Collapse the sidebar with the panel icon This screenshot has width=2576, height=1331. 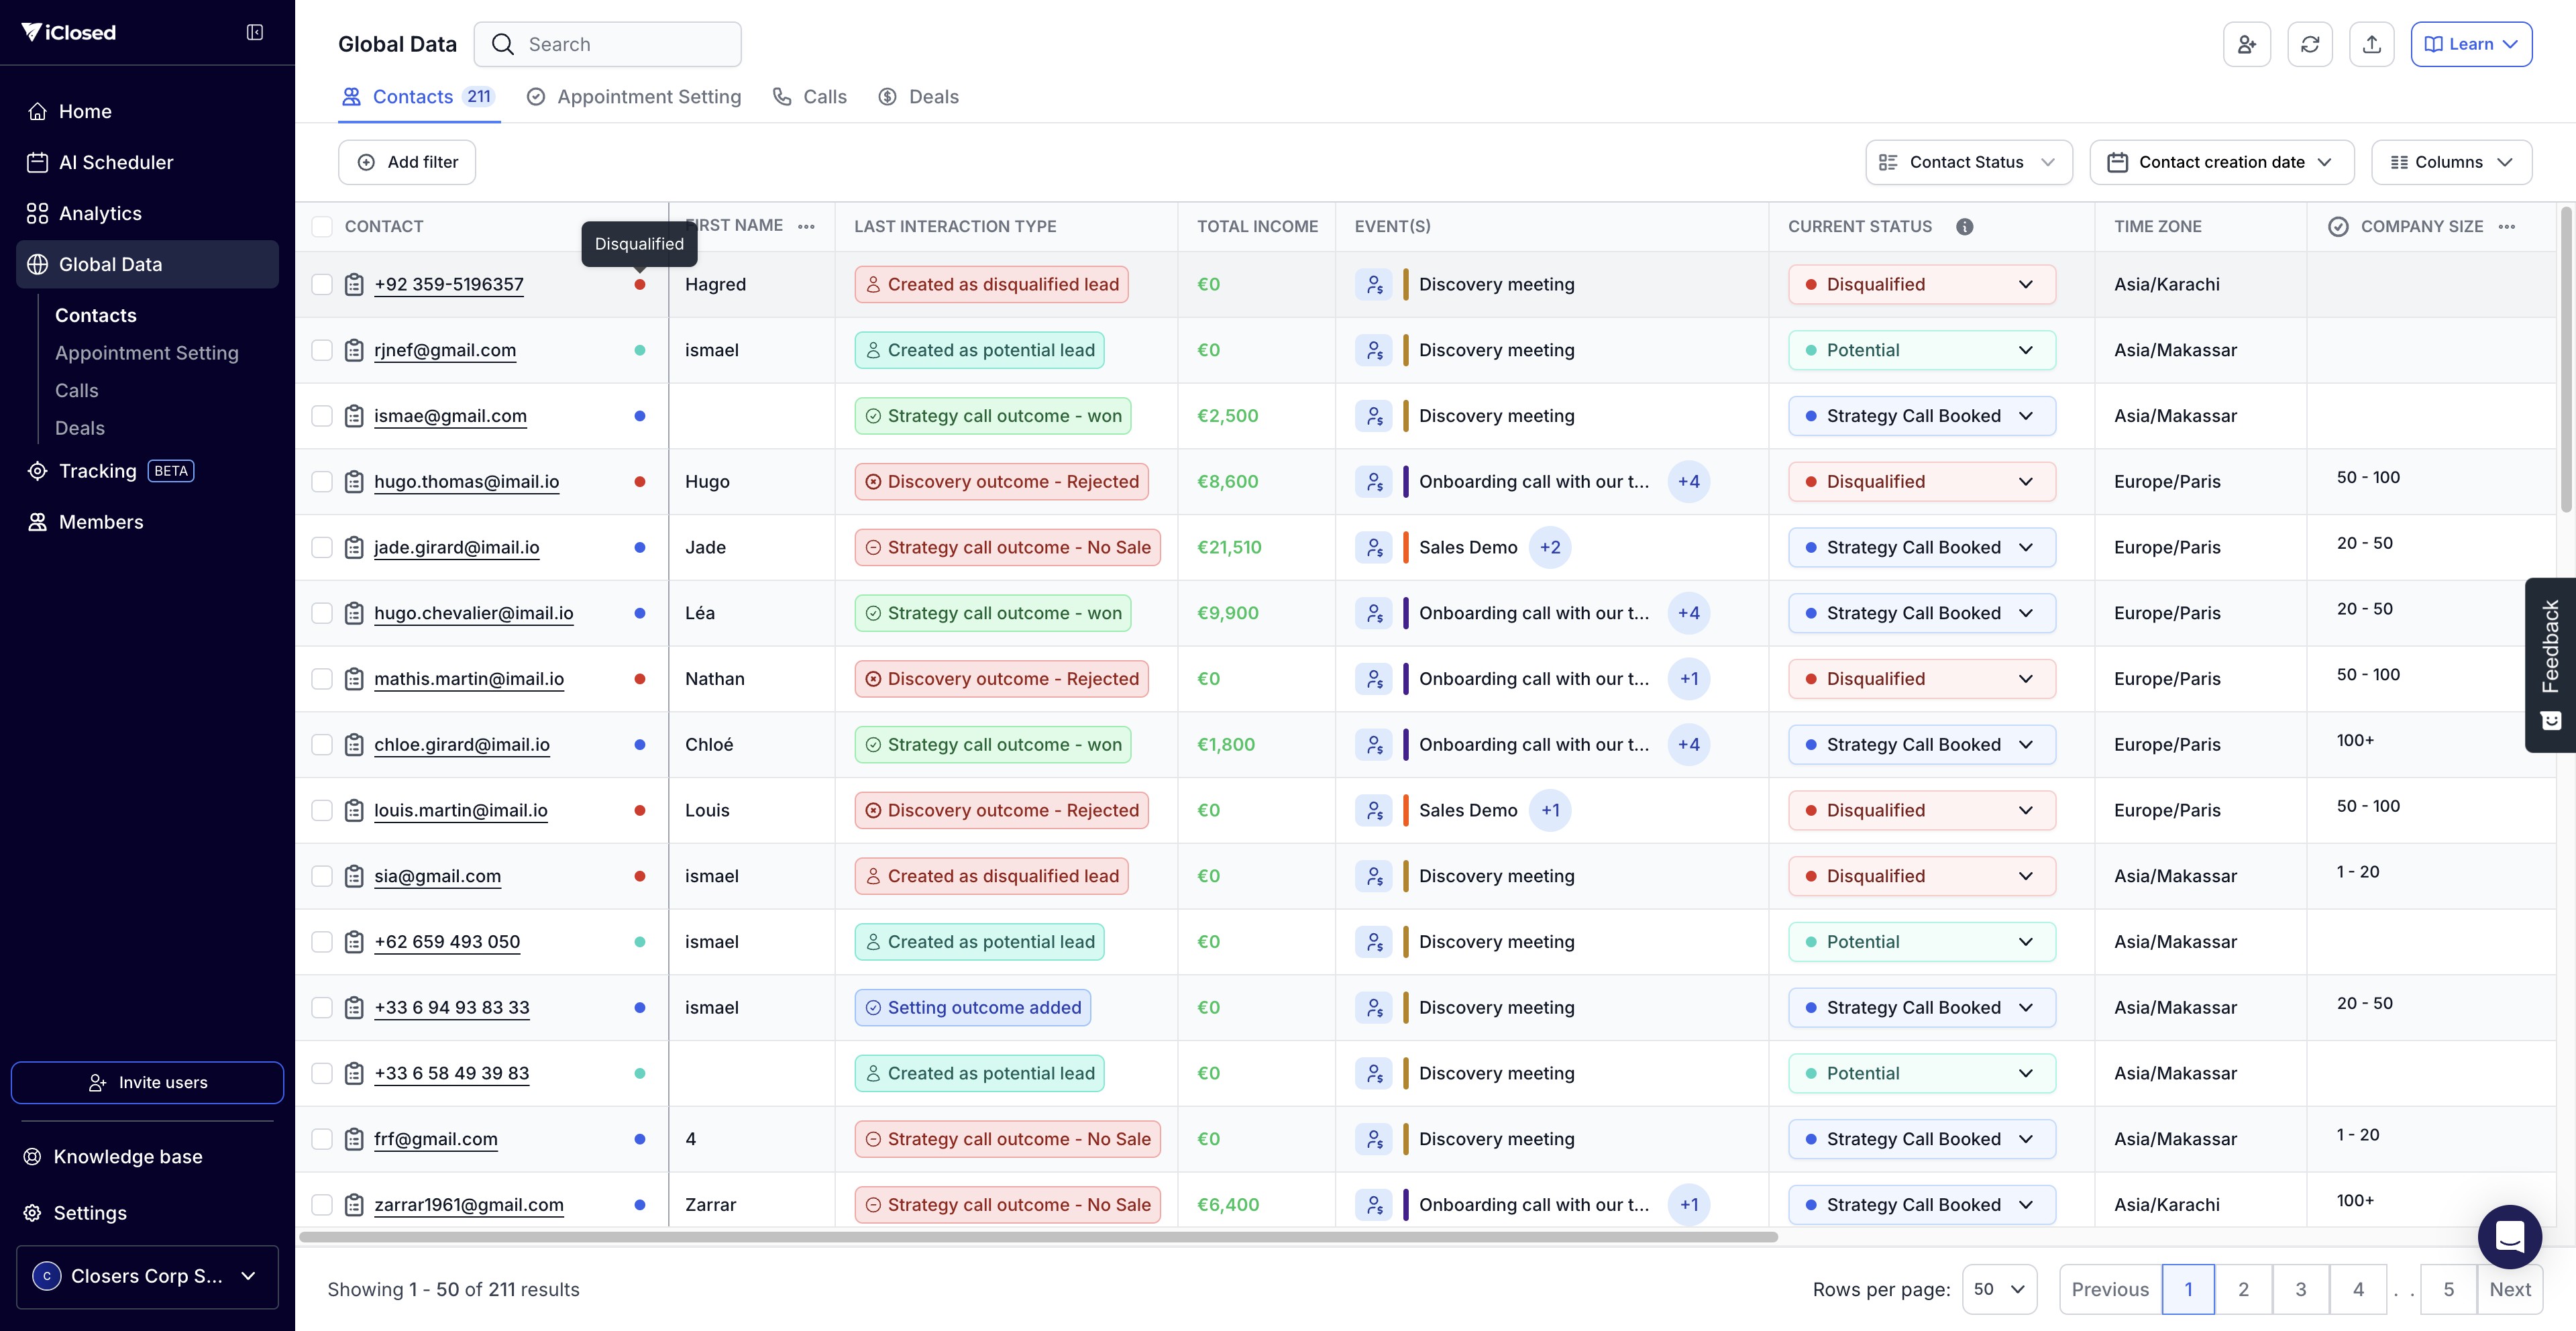pyautogui.click(x=255, y=32)
